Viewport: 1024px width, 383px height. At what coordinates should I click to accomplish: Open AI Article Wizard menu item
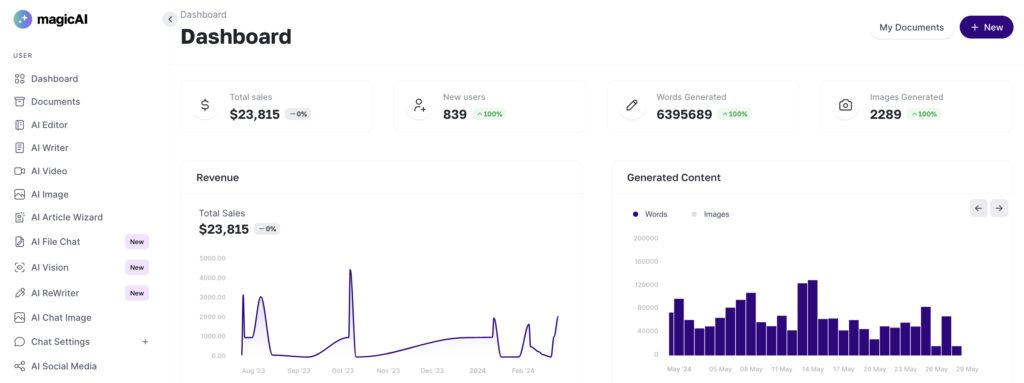point(67,218)
